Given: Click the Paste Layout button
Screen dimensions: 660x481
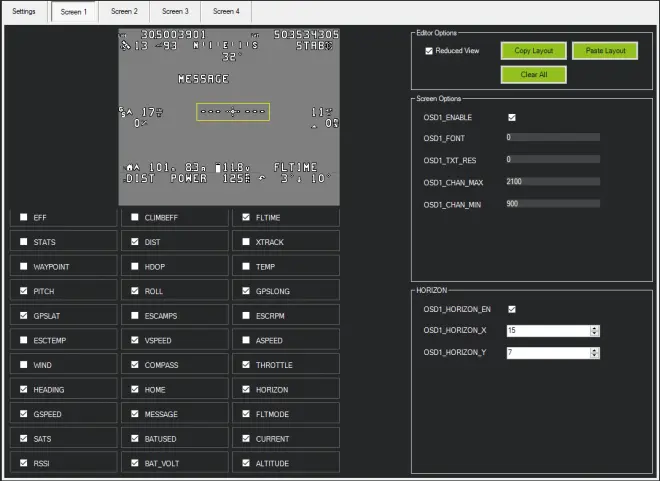Looking at the screenshot, I should (x=605, y=50).
